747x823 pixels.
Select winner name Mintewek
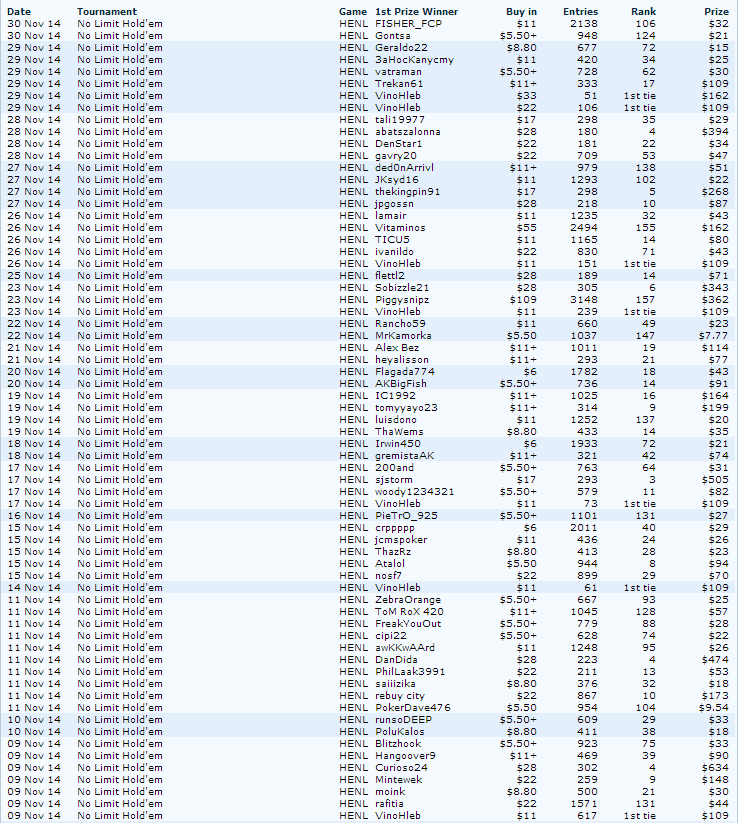(398, 780)
